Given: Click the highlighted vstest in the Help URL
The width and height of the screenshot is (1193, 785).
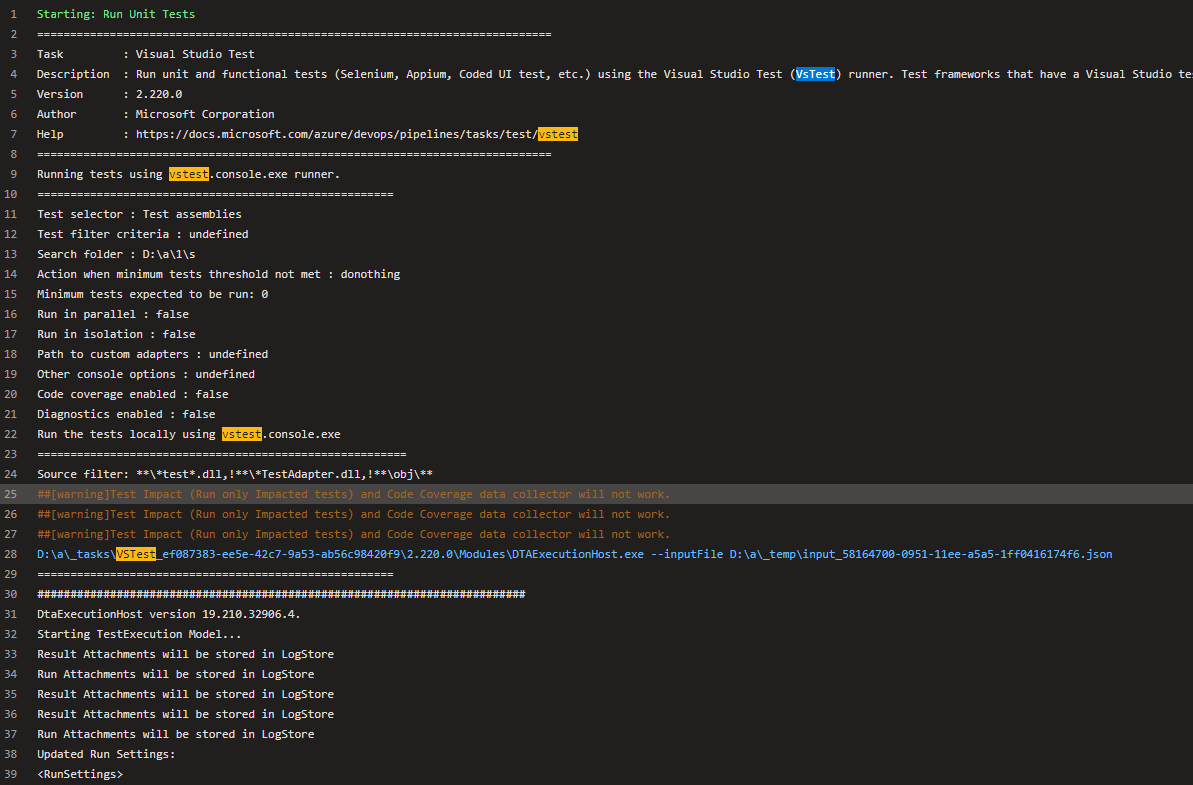Looking at the screenshot, I should click(x=558, y=133).
